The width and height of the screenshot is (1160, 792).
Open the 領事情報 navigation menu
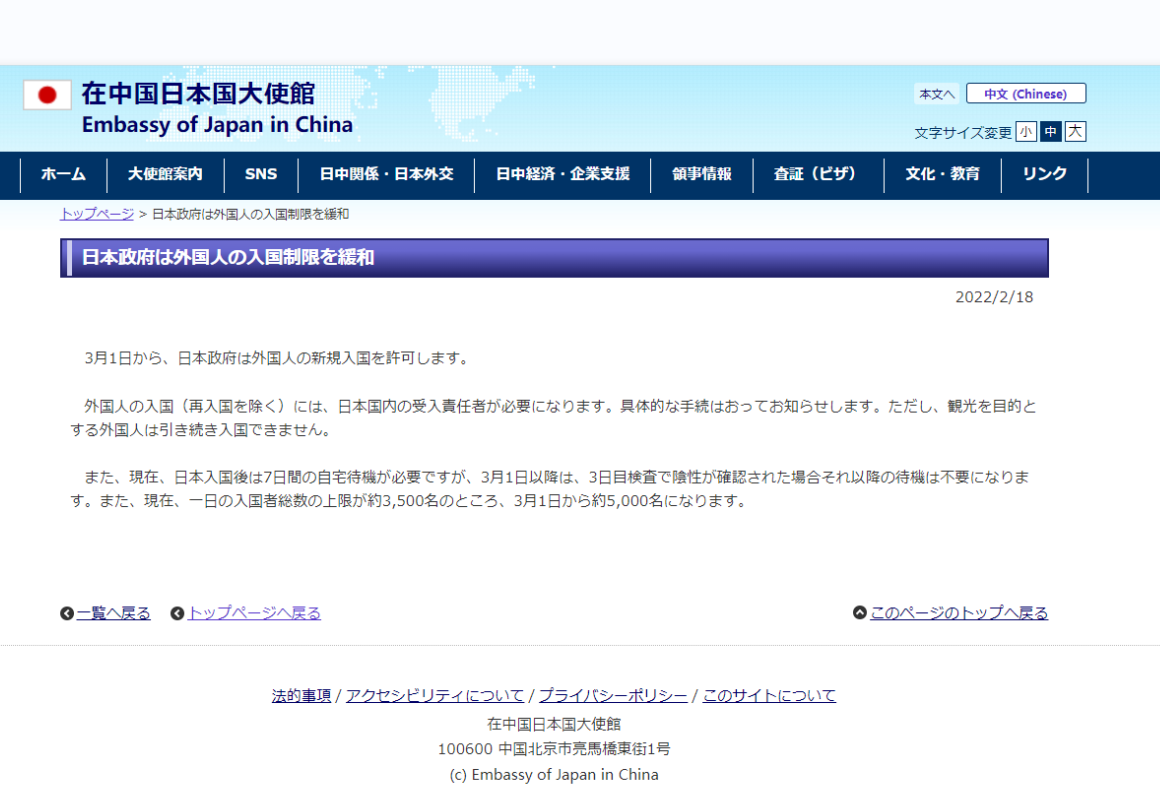(x=702, y=174)
